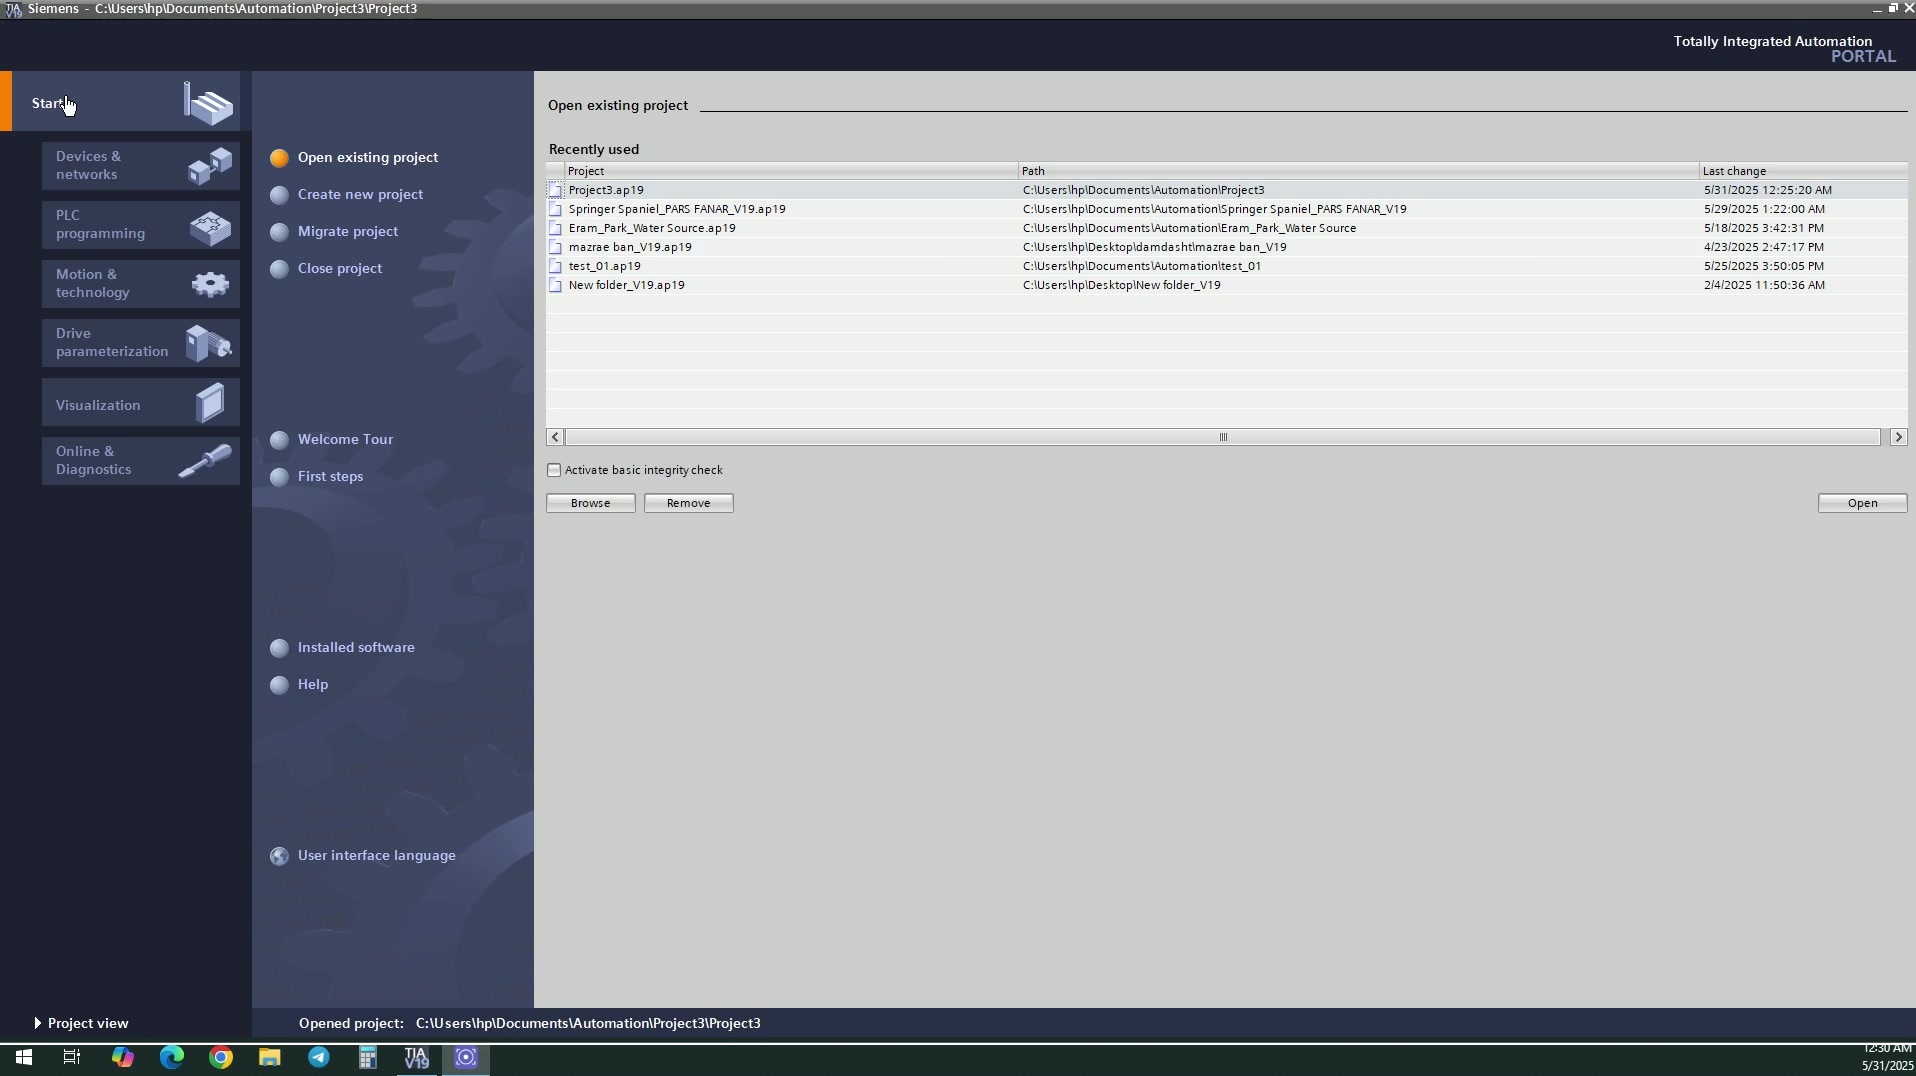
Task: Open the Welcome Tour
Action: coord(345,440)
